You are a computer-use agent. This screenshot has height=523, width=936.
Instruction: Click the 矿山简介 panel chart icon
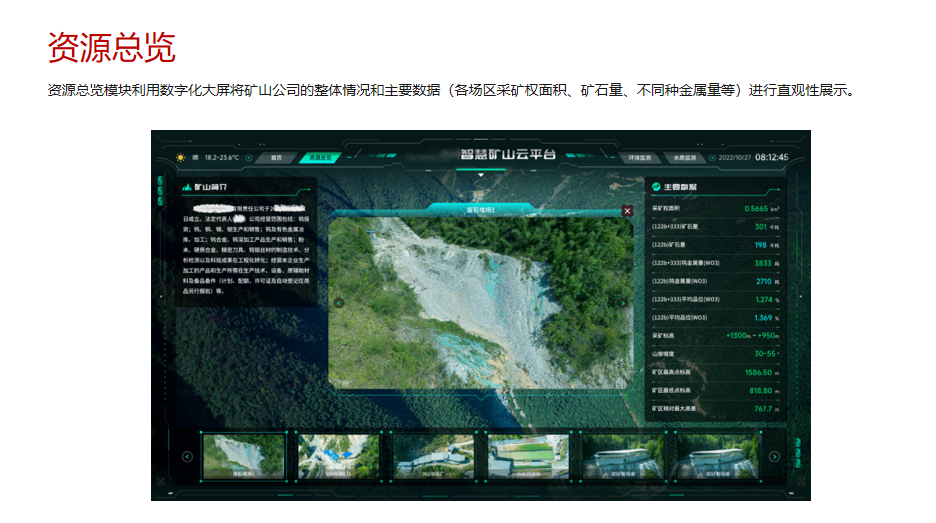[x=186, y=187]
